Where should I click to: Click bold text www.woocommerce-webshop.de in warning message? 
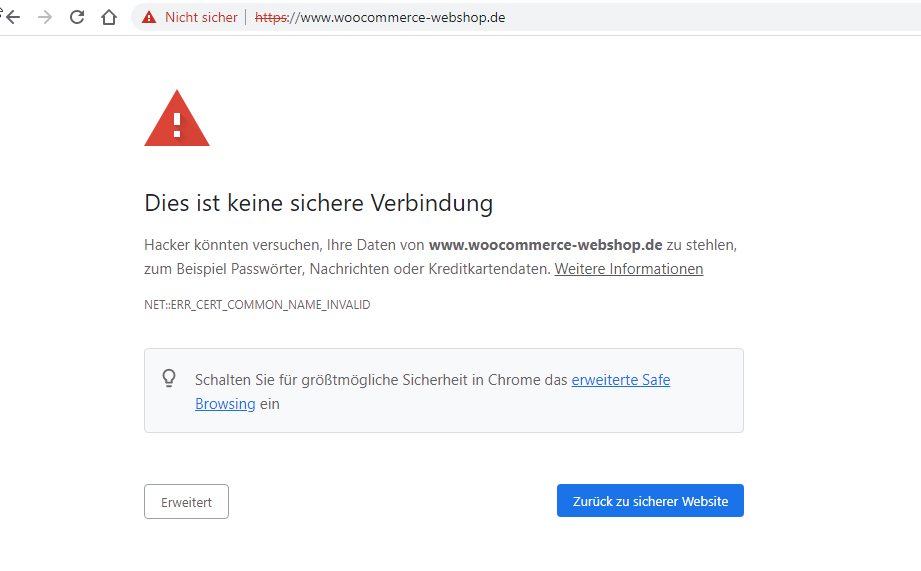coord(546,245)
